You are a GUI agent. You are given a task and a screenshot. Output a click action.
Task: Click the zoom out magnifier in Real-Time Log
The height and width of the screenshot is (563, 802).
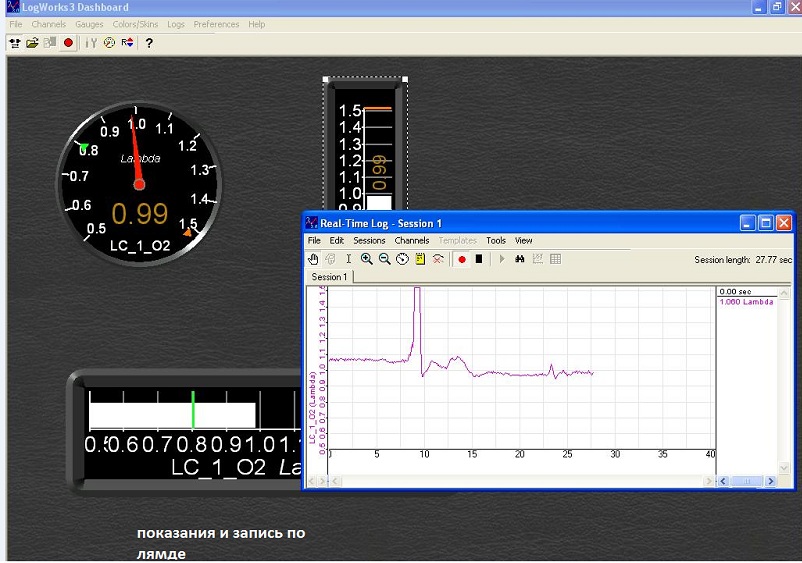384,259
